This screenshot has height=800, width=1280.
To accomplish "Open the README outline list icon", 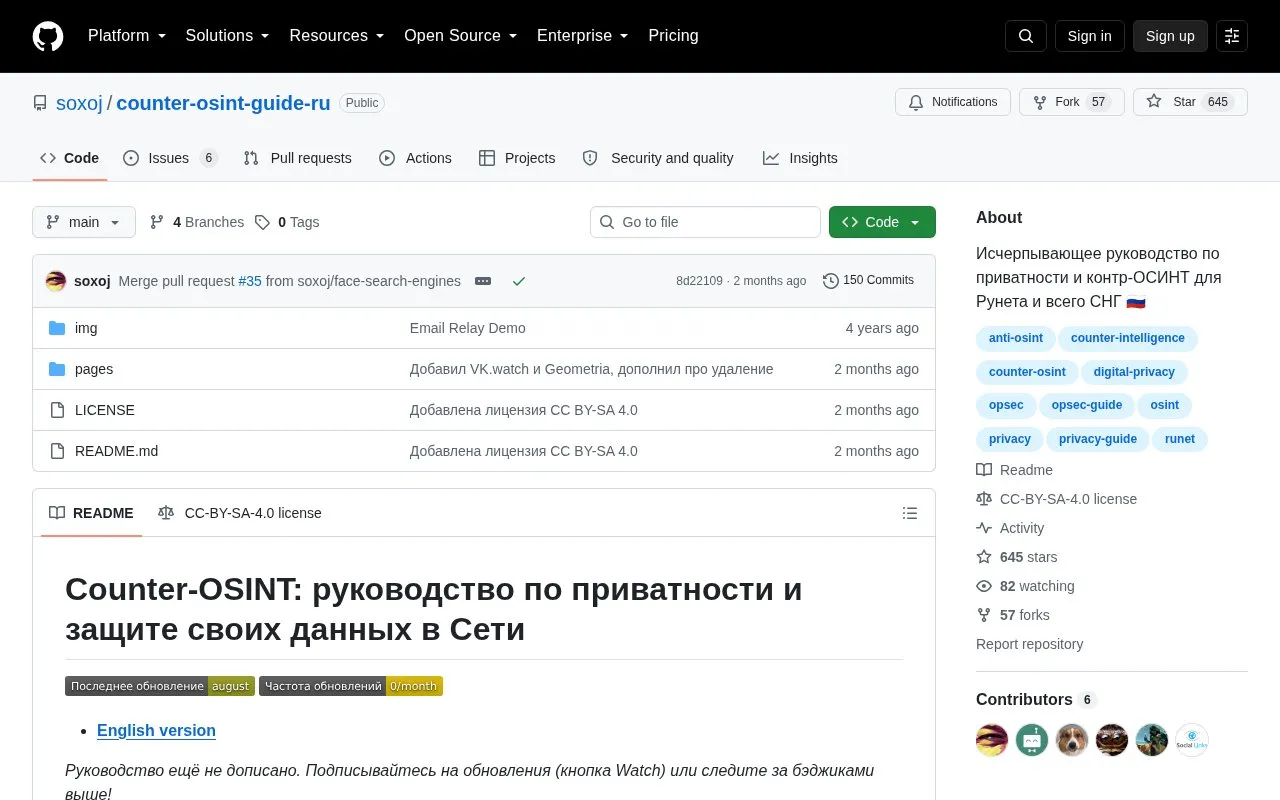I will [x=910, y=513].
